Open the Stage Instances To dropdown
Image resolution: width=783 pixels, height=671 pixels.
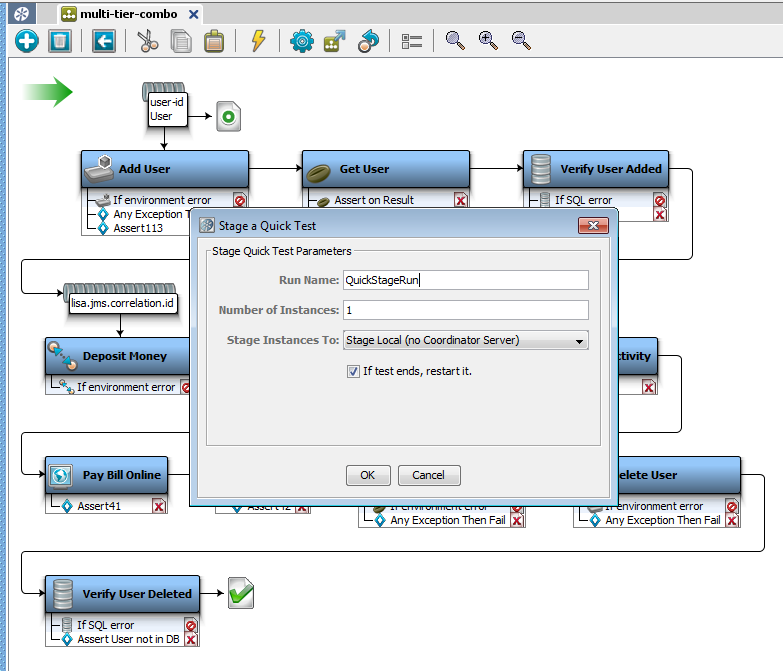pos(465,340)
